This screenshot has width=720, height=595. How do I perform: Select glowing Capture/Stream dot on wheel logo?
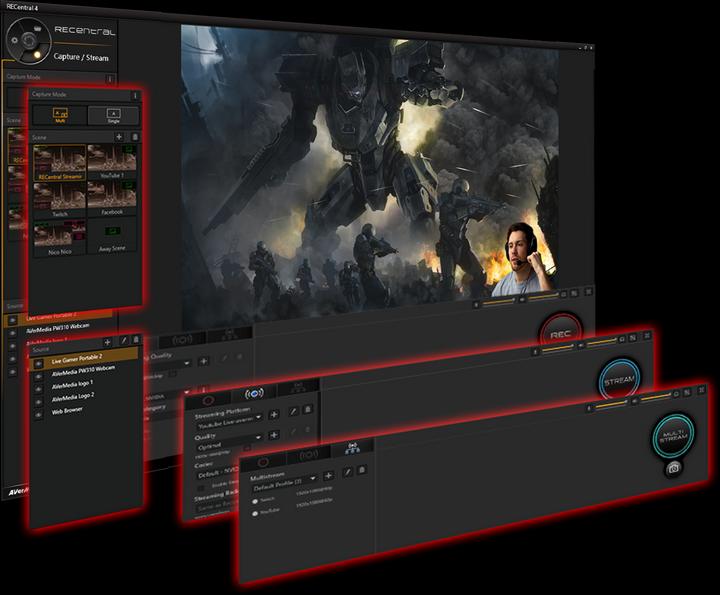37,55
